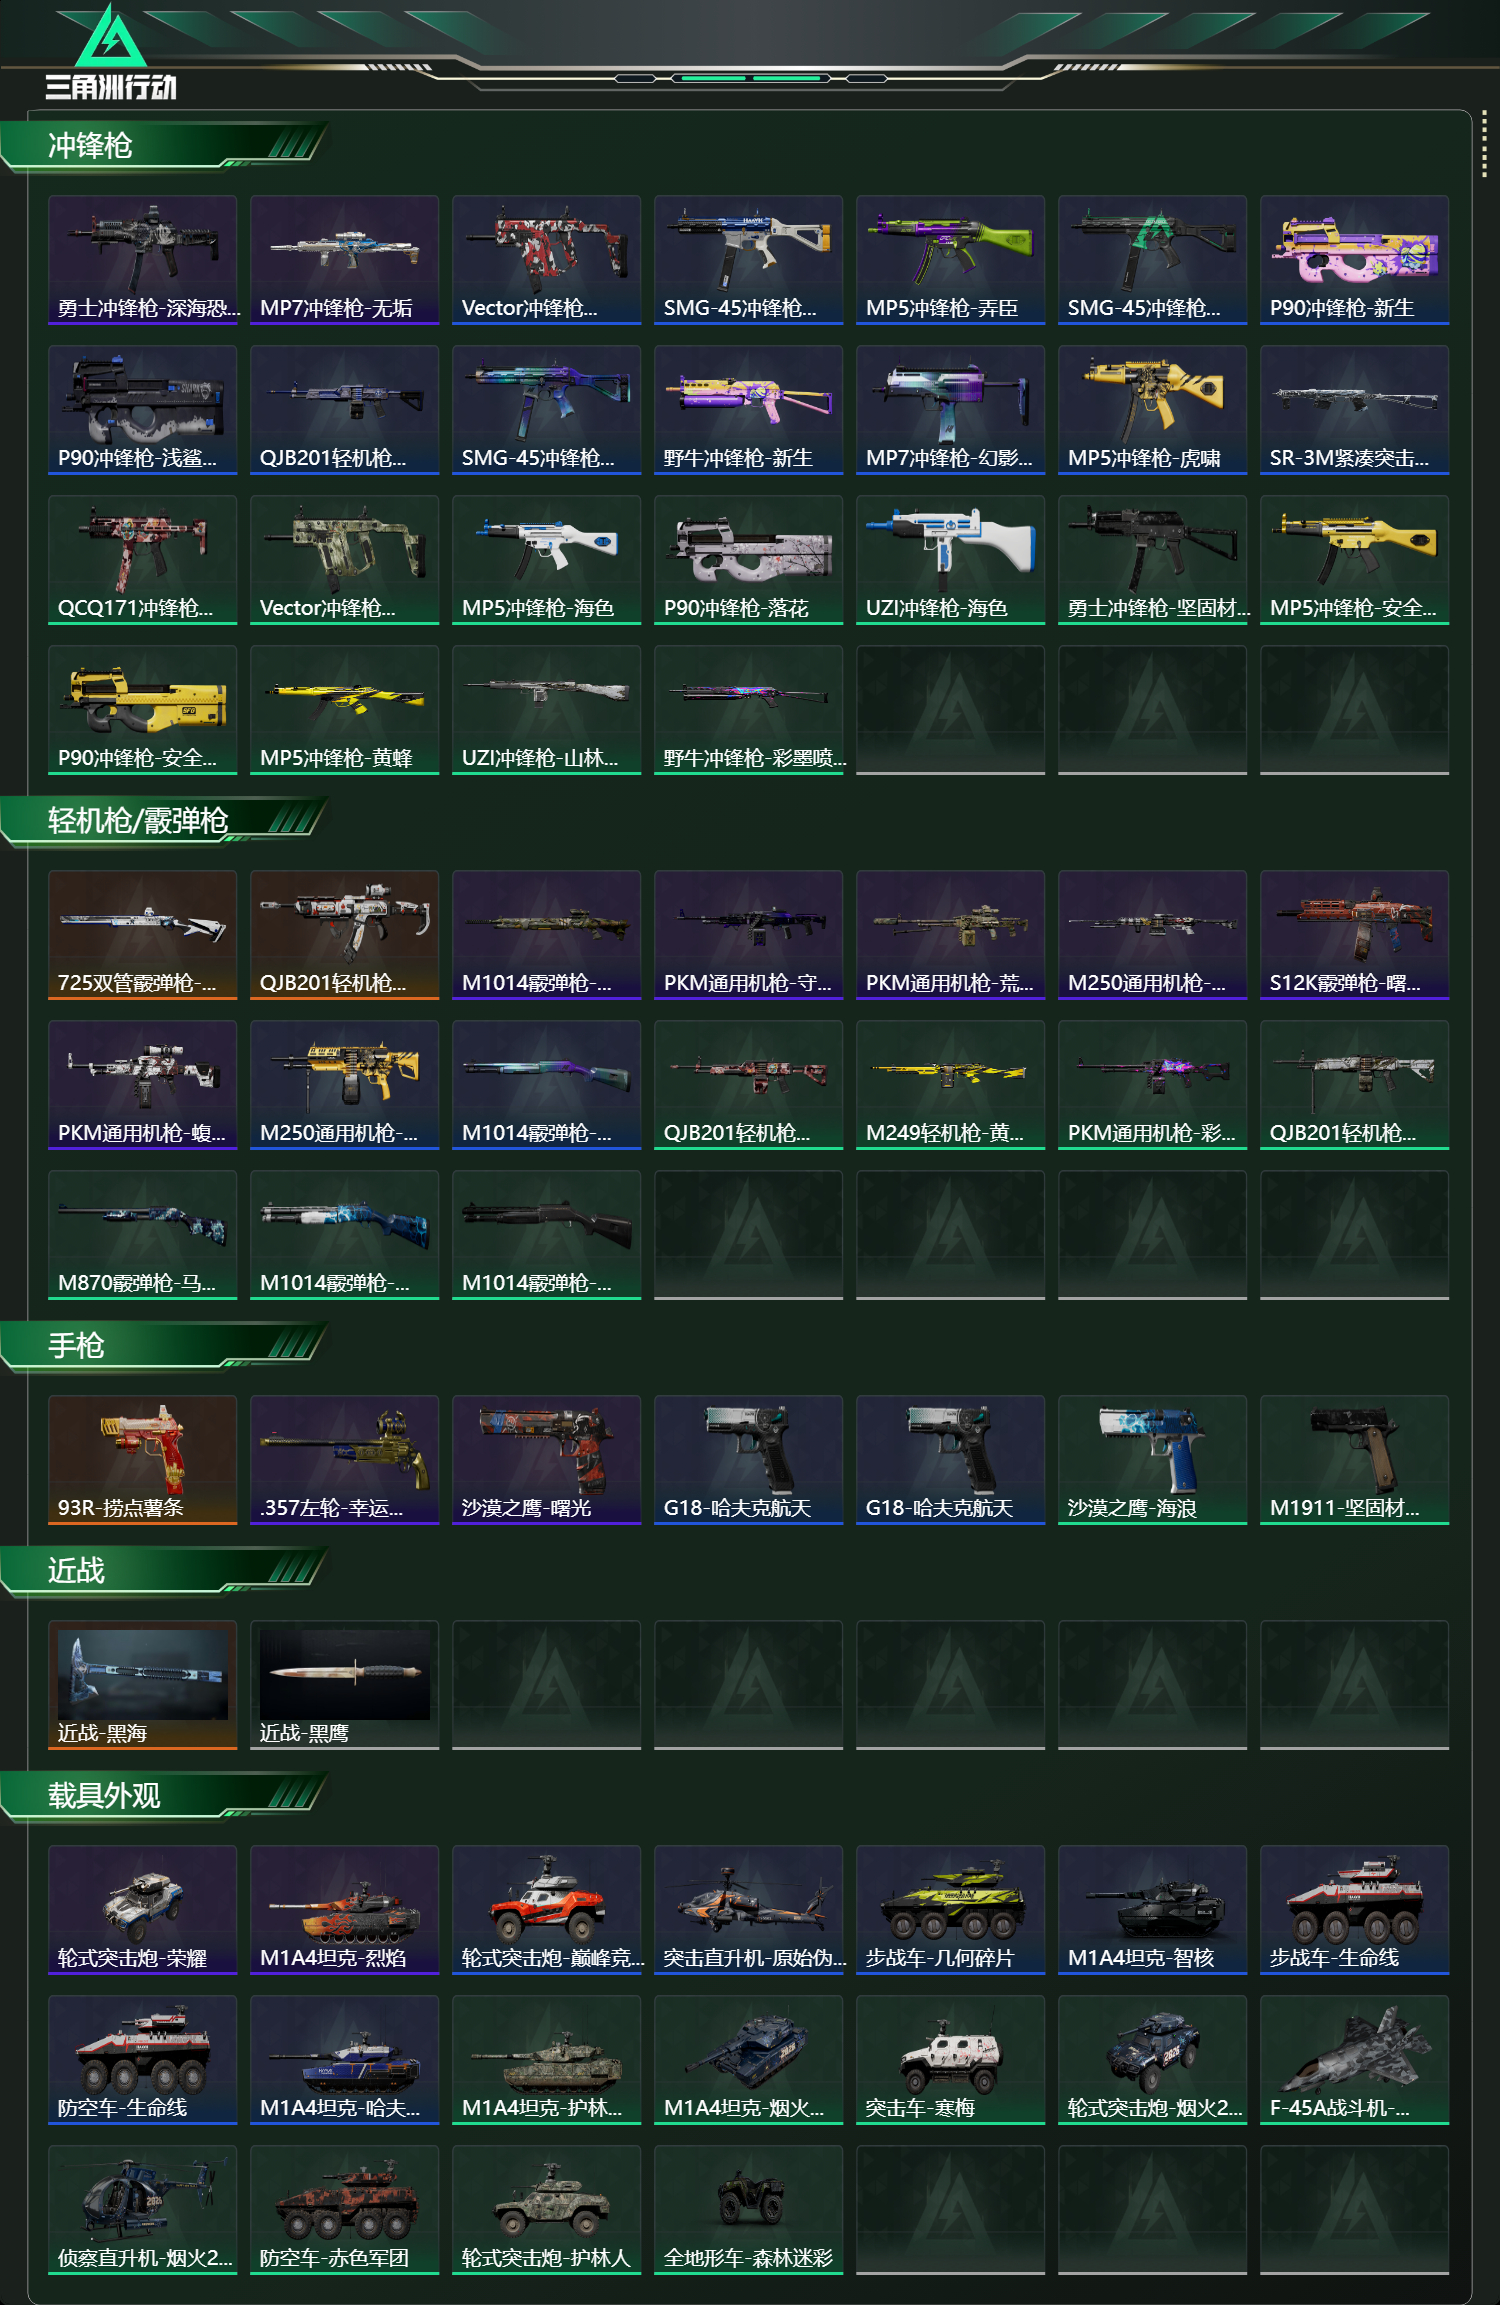Choose the 近战-黑海 melee axe
1500x2305 pixels.
point(142,1685)
